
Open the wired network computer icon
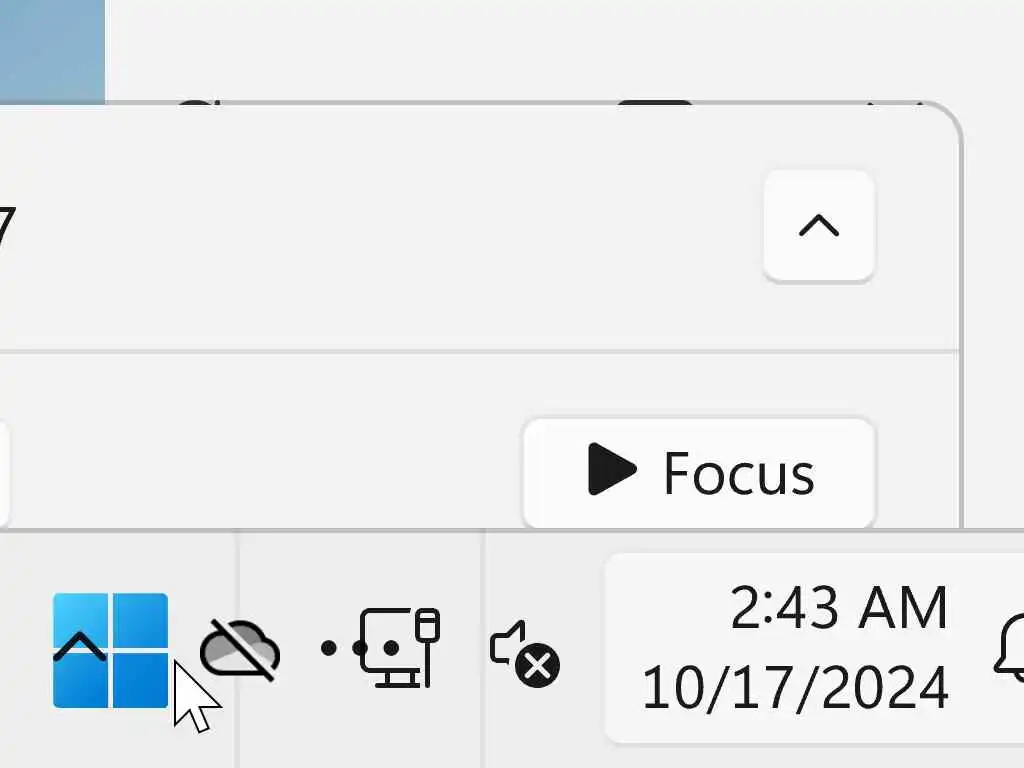tap(400, 648)
